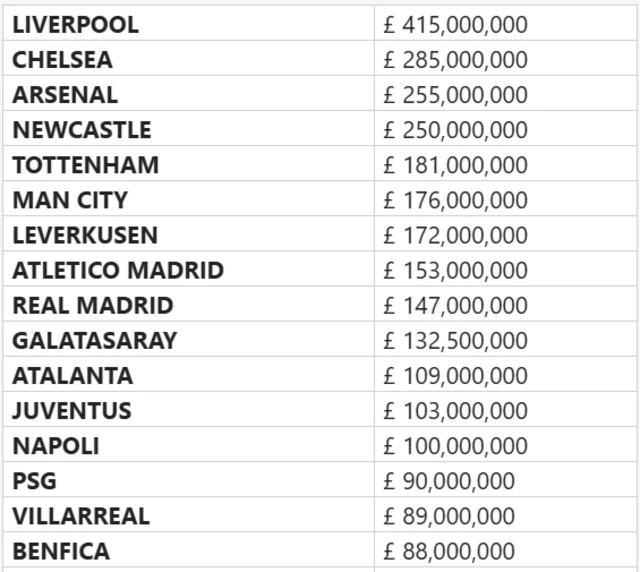The image size is (640, 572).
Task: Click the BENFICA cell
Action: (61, 551)
